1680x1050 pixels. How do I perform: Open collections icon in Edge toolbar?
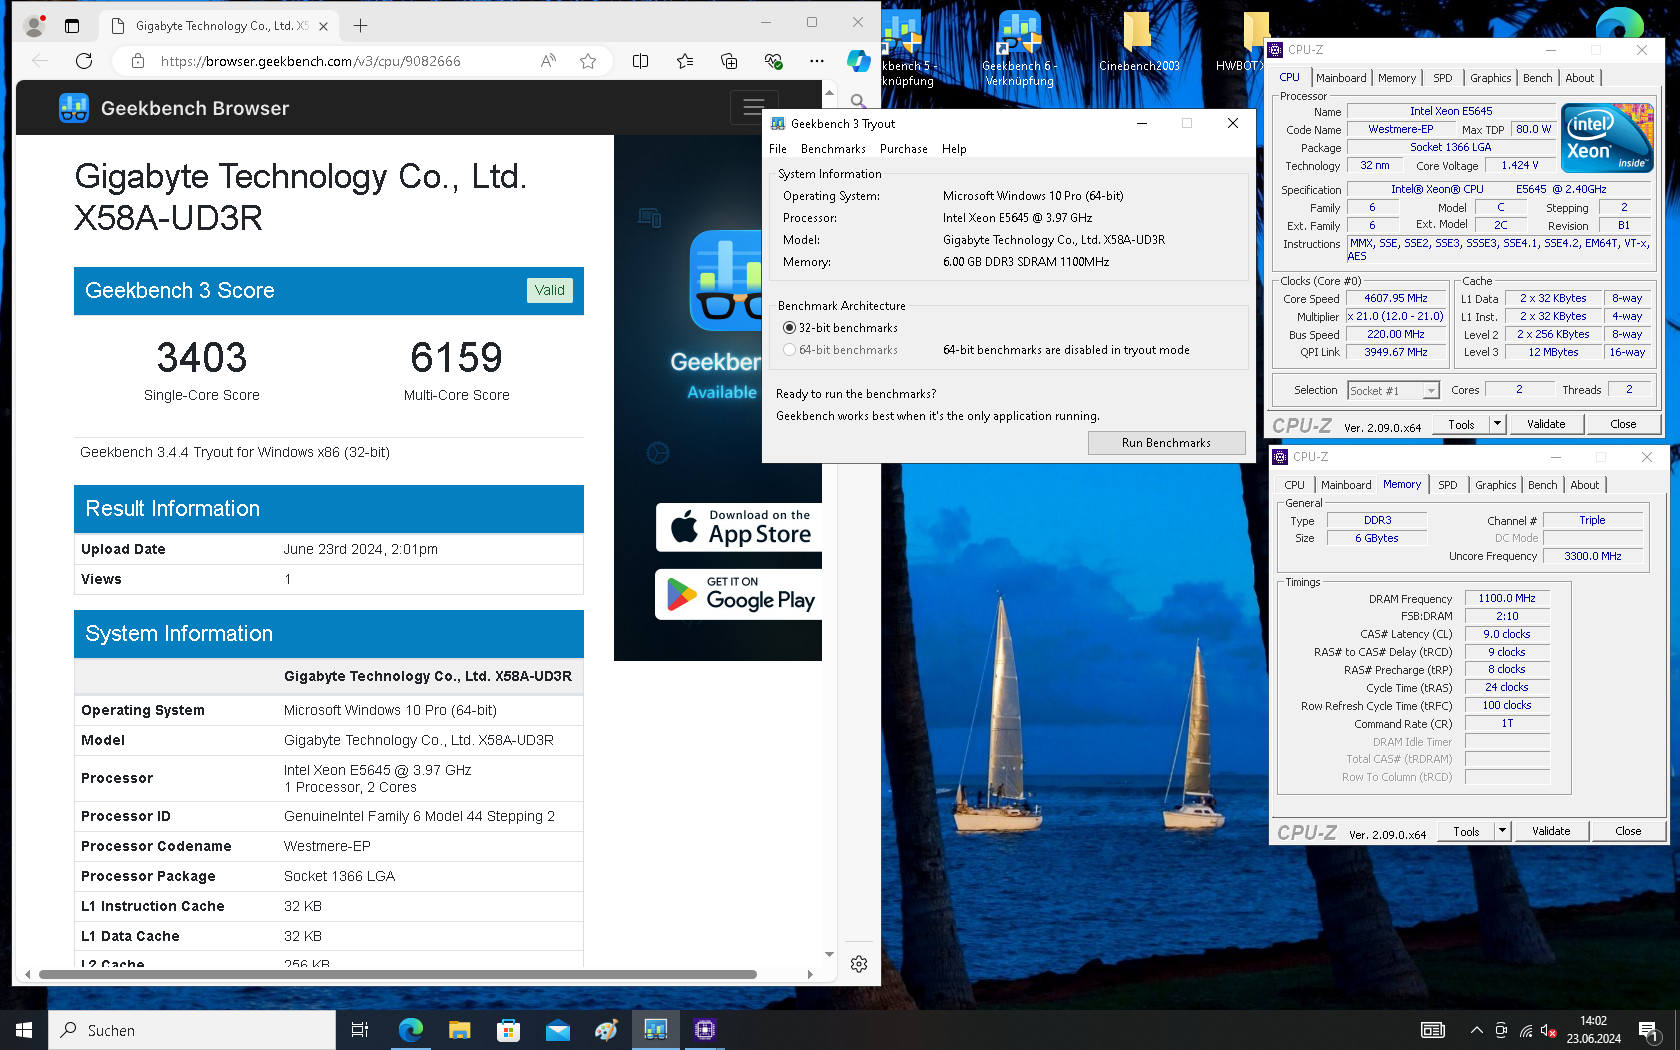coord(729,61)
